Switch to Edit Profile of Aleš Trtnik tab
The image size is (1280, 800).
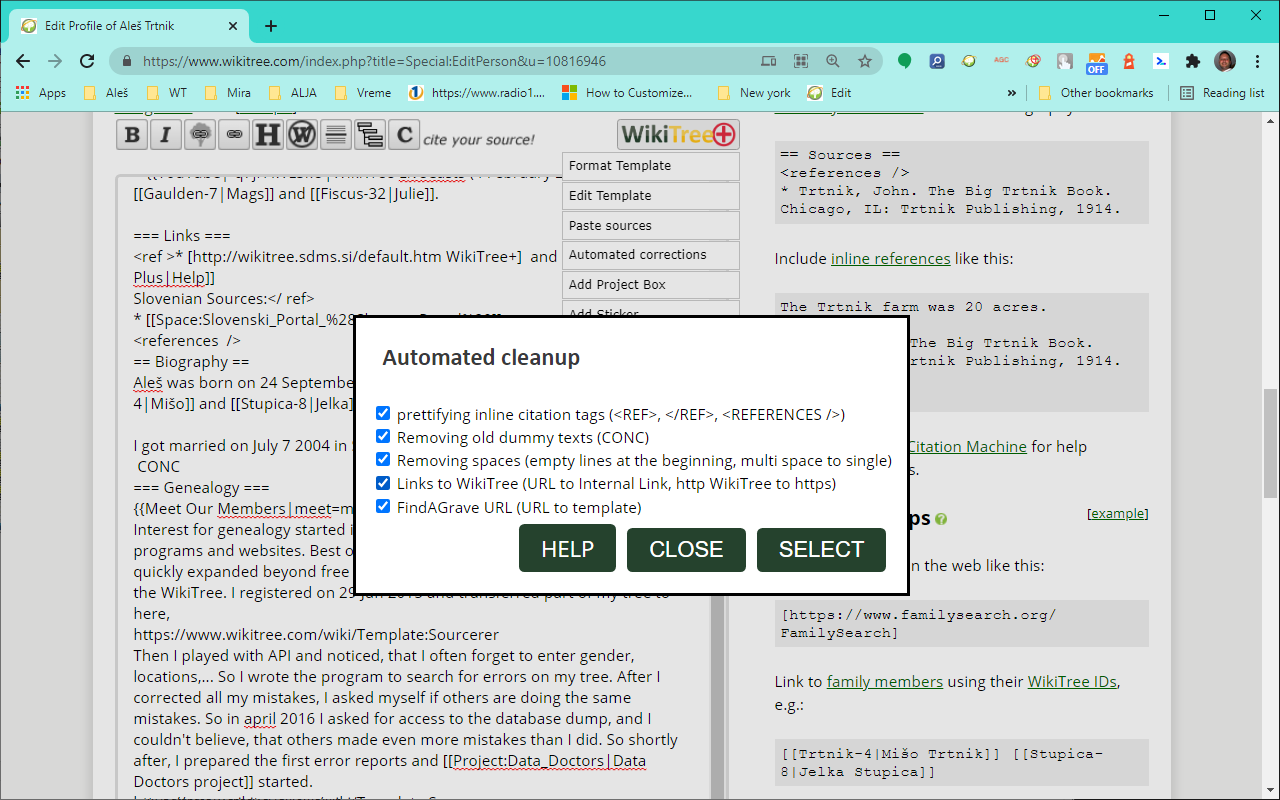[x=130, y=26]
